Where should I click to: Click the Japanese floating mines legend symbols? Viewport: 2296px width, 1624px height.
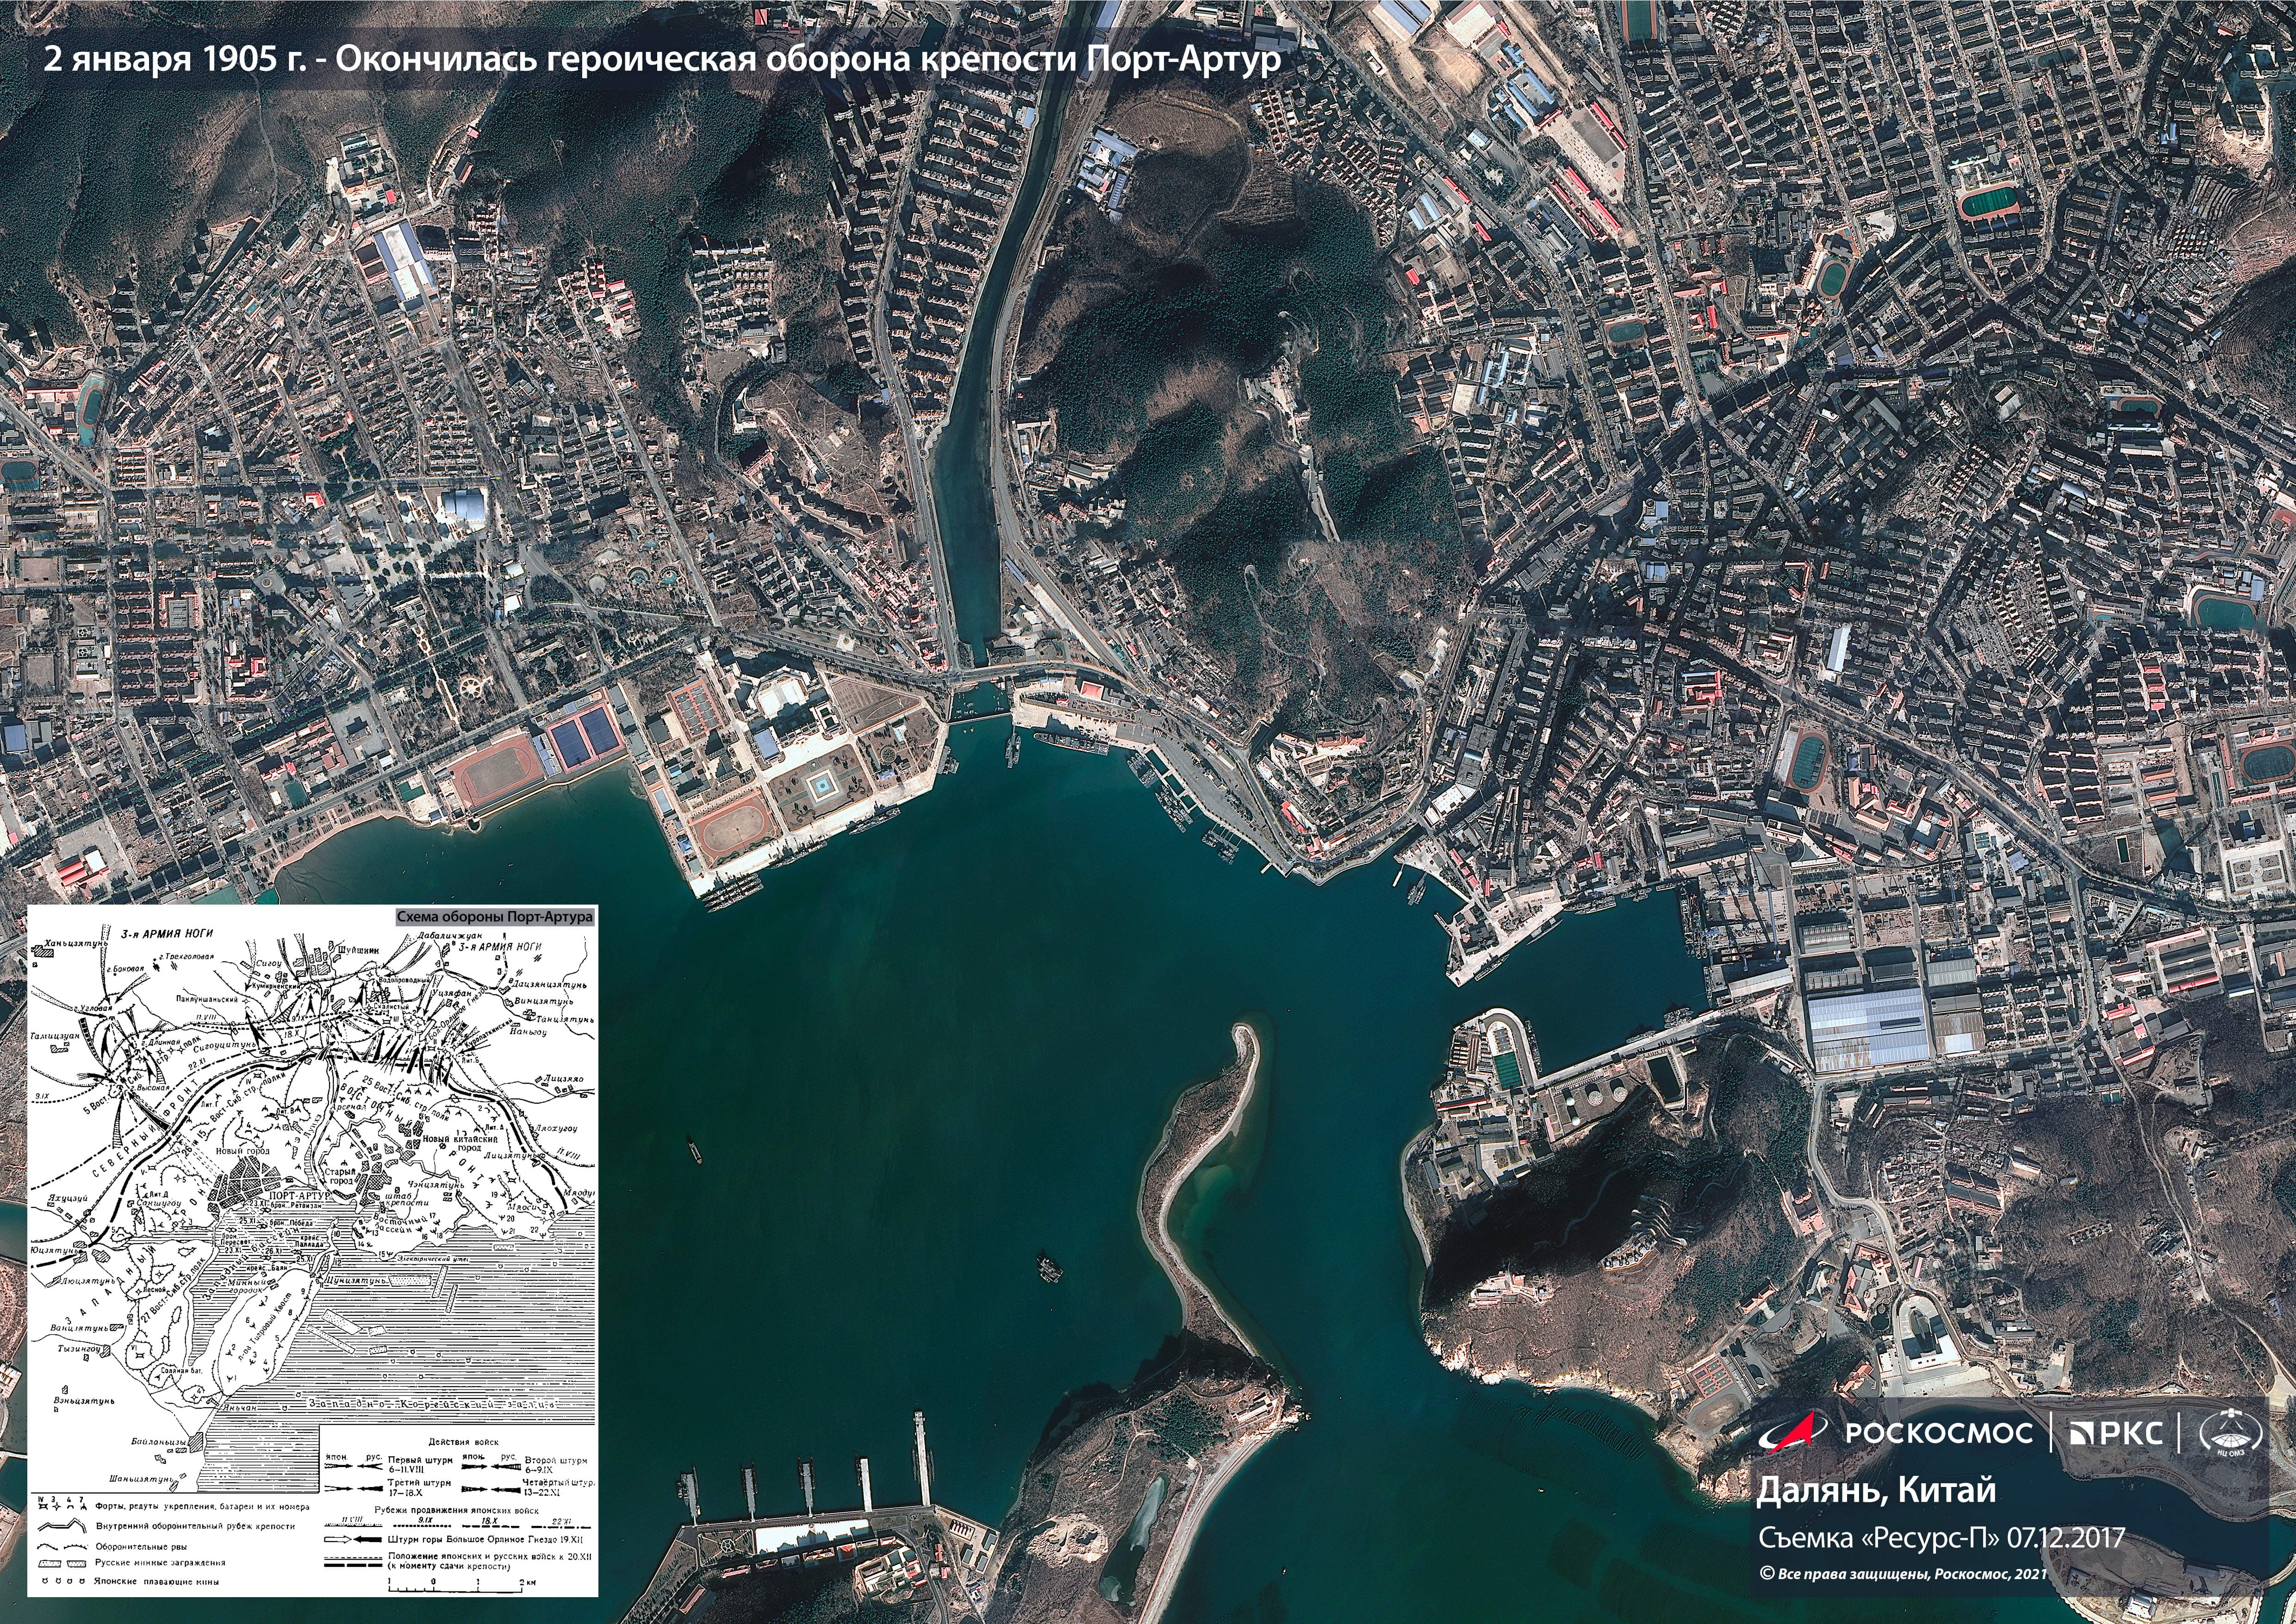point(64,1581)
